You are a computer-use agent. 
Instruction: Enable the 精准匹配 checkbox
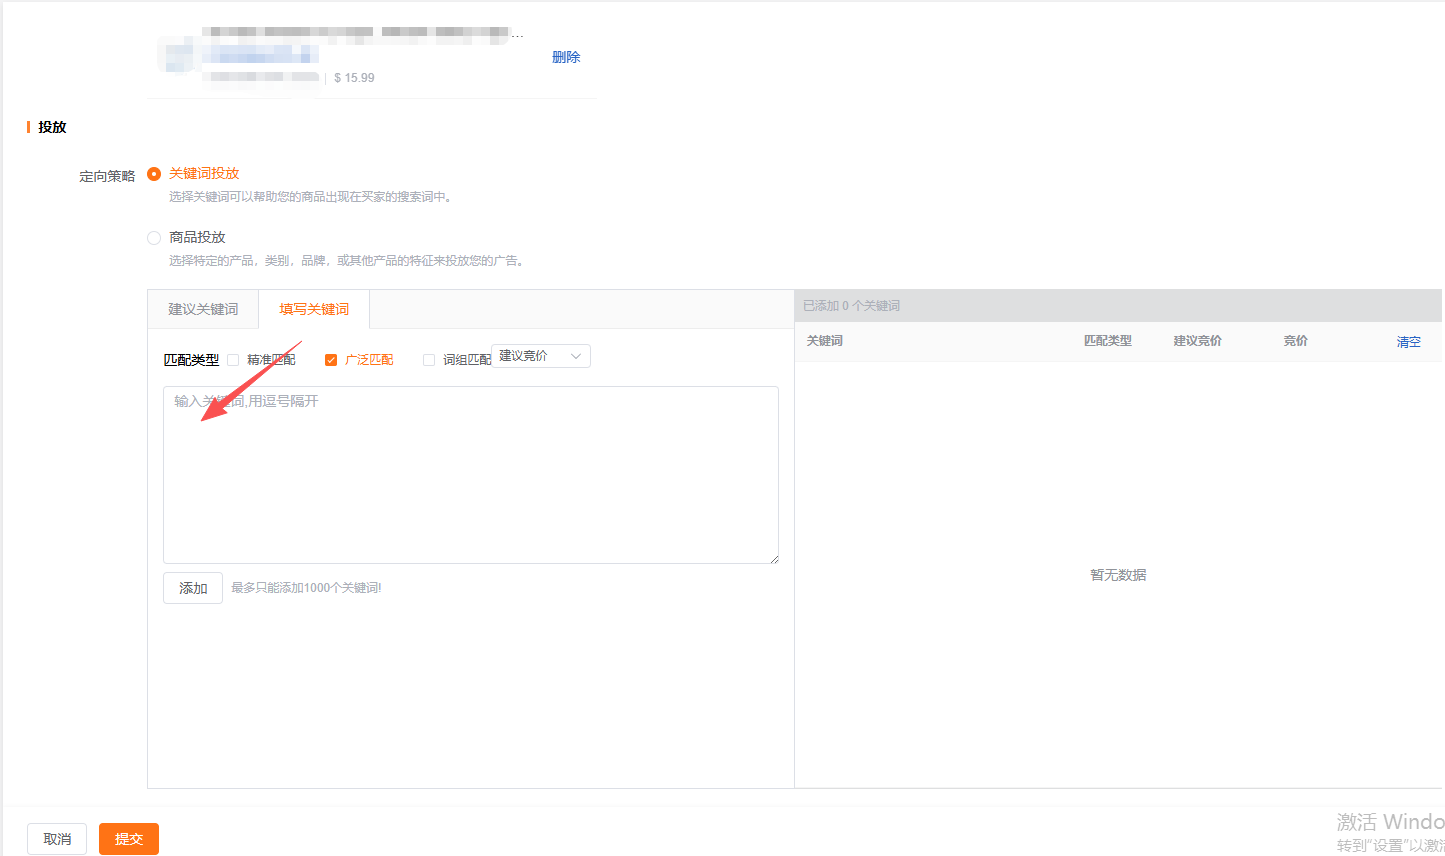[233, 360]
